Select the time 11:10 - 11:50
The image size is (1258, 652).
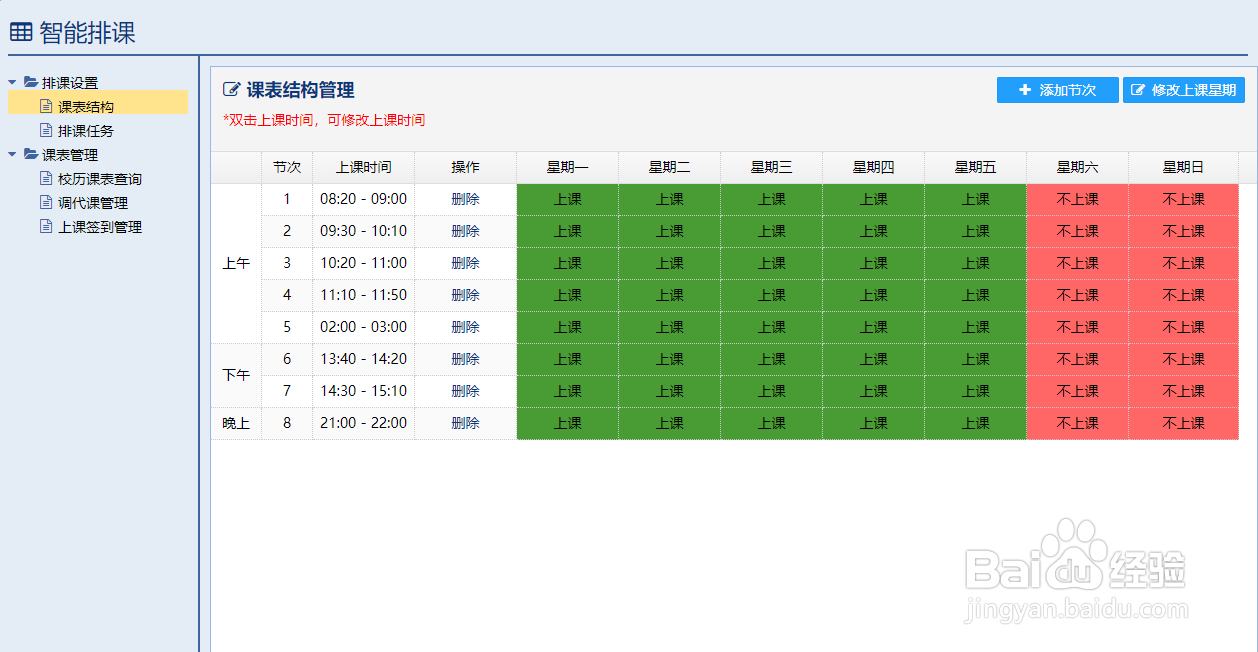[x=363, y=295]
